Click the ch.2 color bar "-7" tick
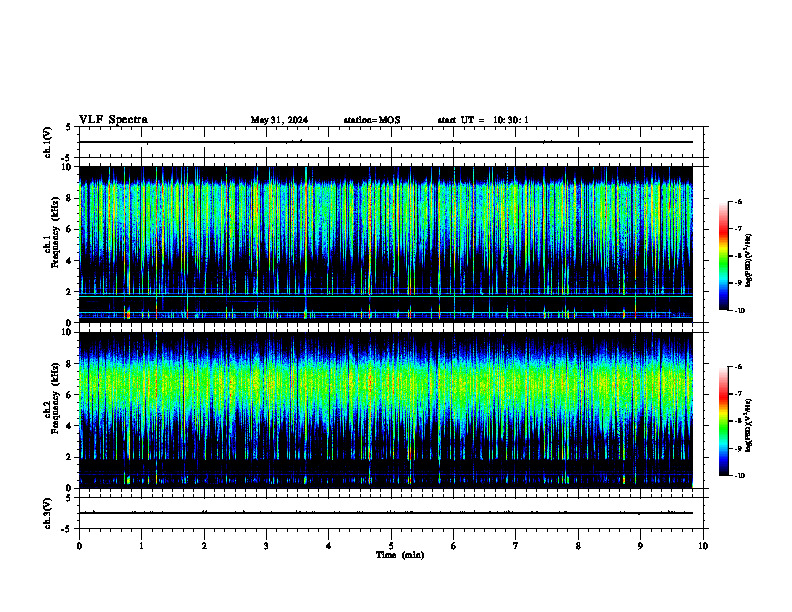This screenshot has height=612, width=792. pos(738,394)
